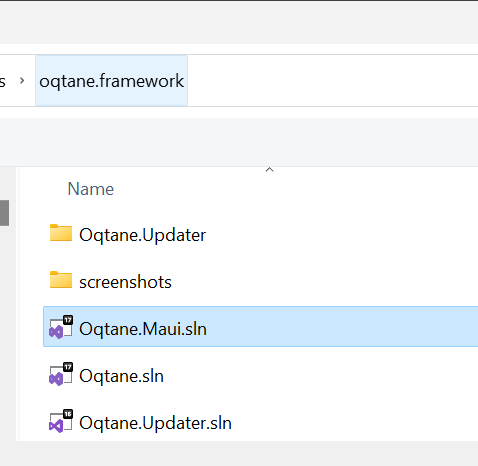Select the Oqtane.Updater folder name
The image size is (478, 466).
[142, 235]
